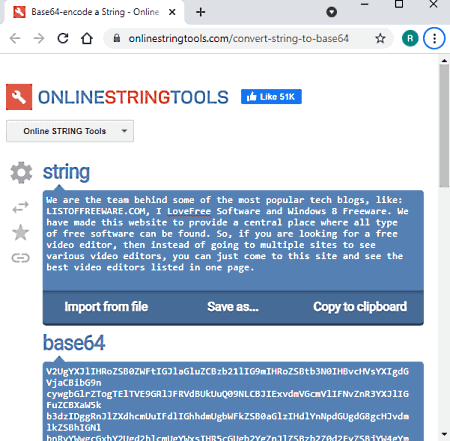The width and height of the screenshot is (450, 441).
Task: Click the scrollbar down arrow
Action: click(x=444, y=434)
